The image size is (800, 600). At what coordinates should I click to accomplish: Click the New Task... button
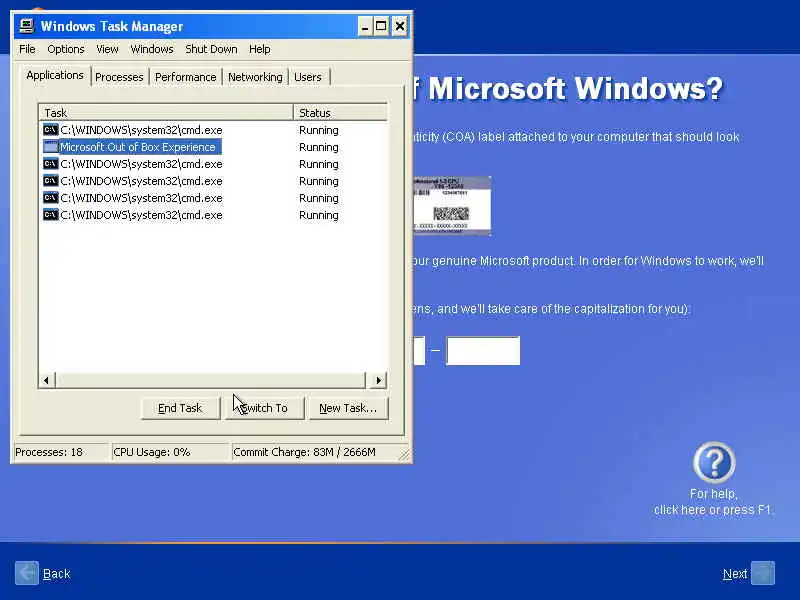coord(348,408)
